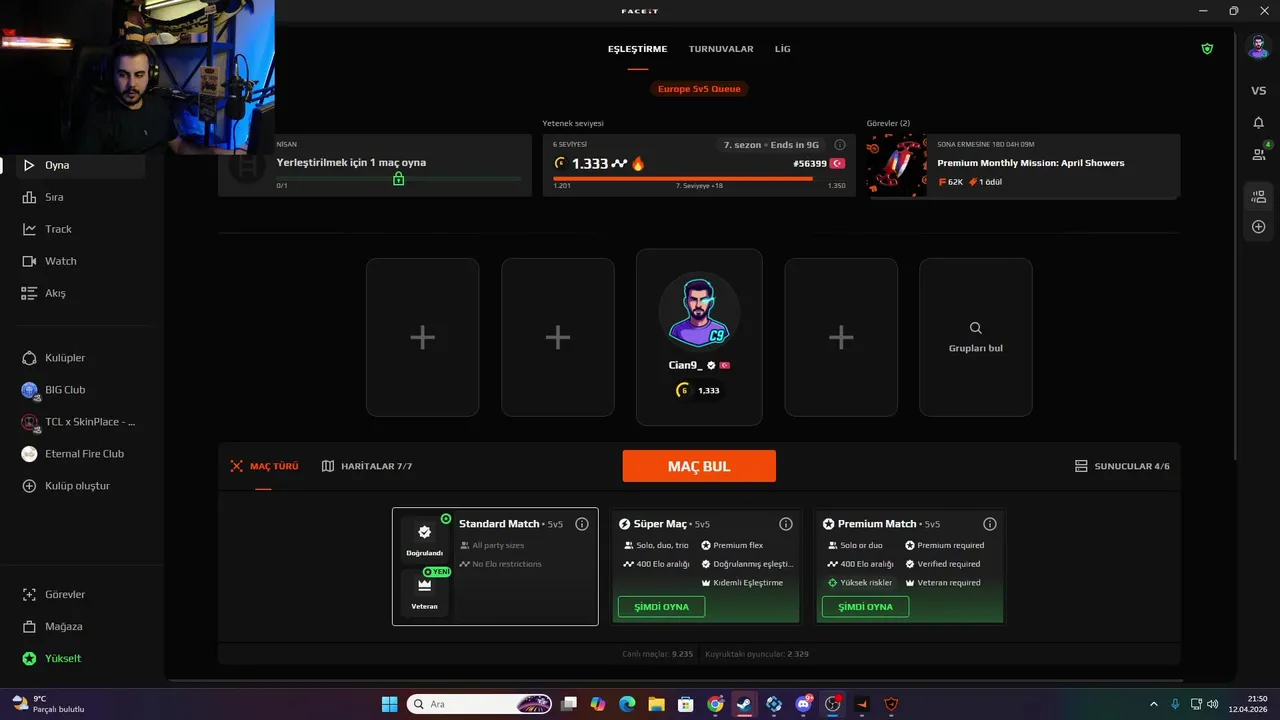Click ŞİMDİ OYNA under Premium Match
This screenshot has width=1280, height=720.
pos(865,607)
